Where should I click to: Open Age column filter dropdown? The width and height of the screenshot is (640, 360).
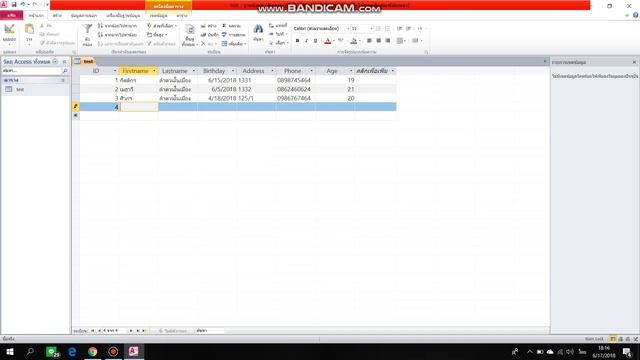coord(351,71)
